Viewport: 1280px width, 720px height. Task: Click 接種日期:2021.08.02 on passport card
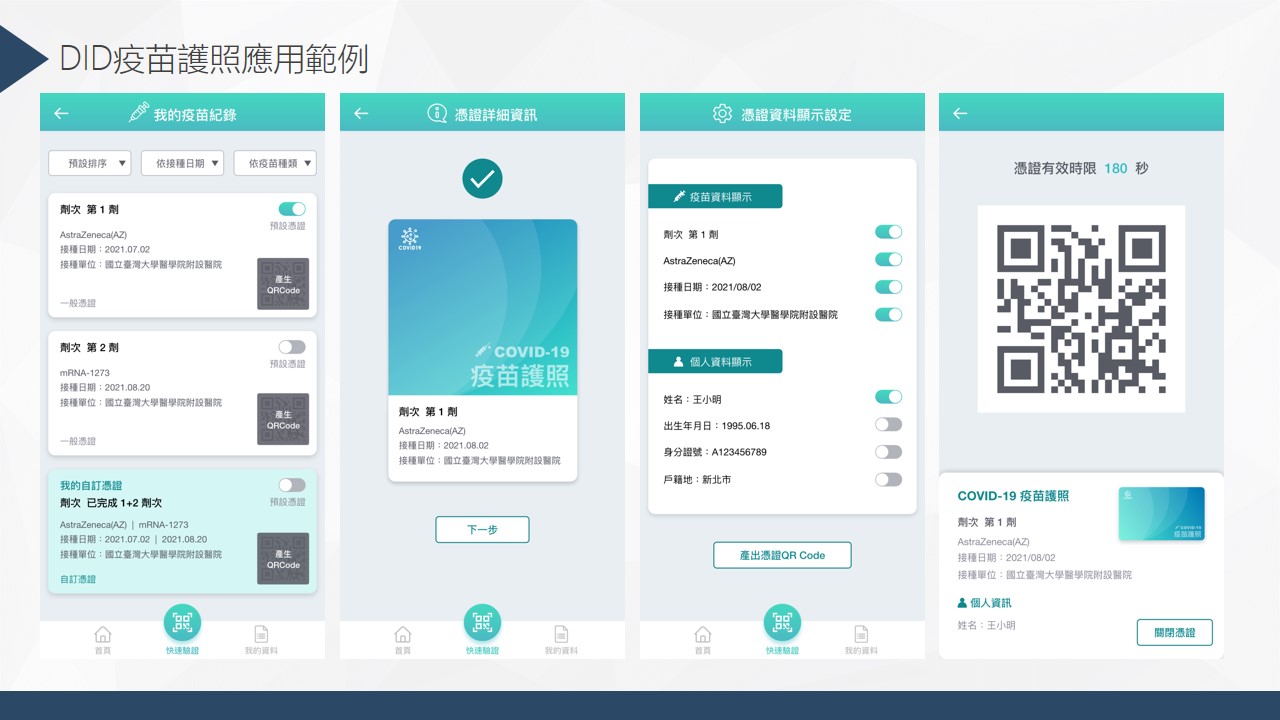coord(443,446)
